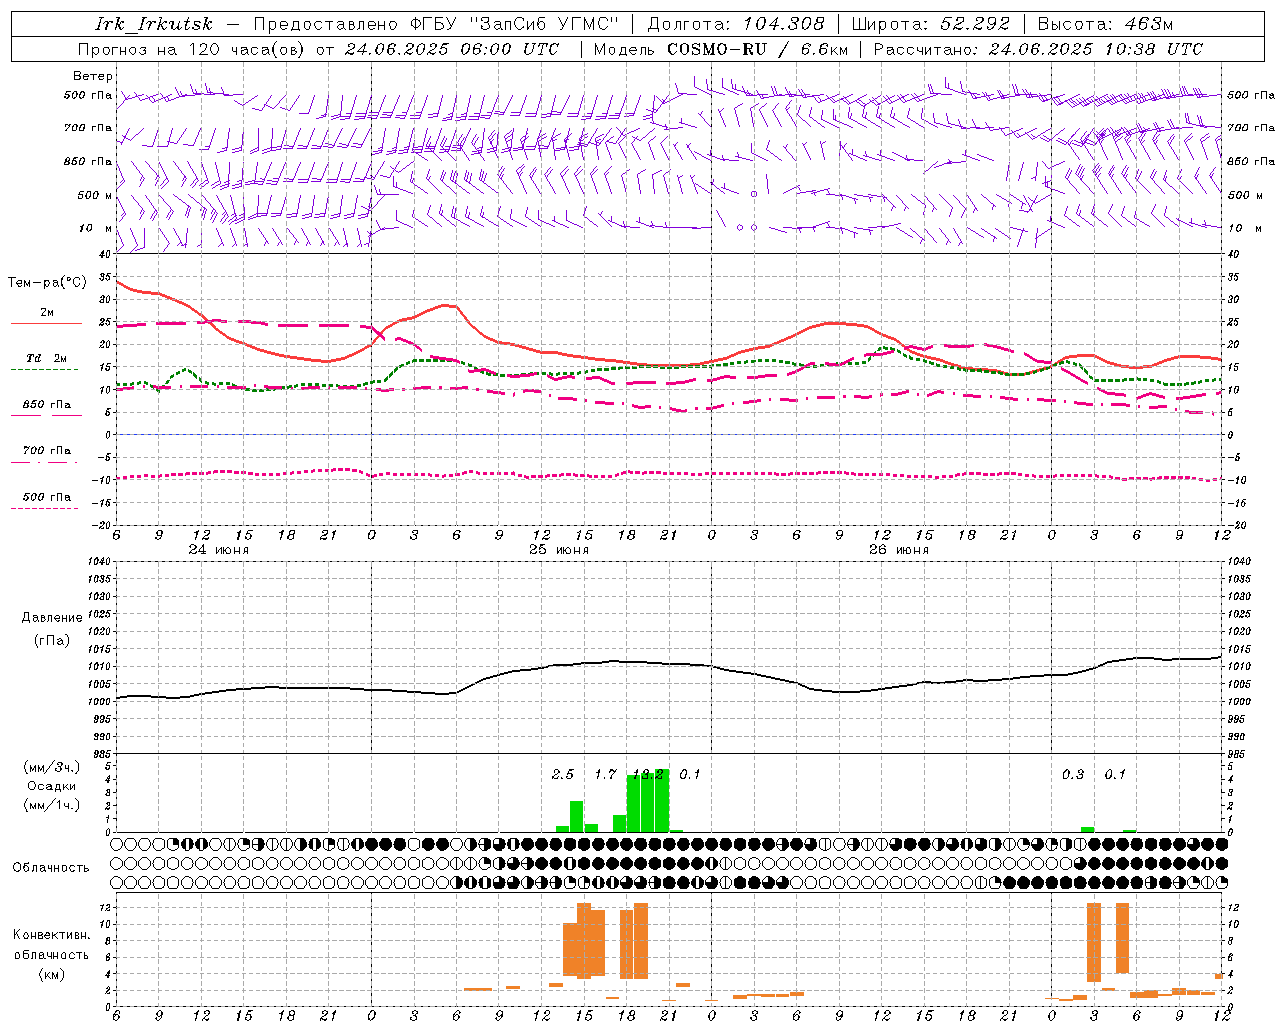Click the Осадки panel label

(51, 786)
